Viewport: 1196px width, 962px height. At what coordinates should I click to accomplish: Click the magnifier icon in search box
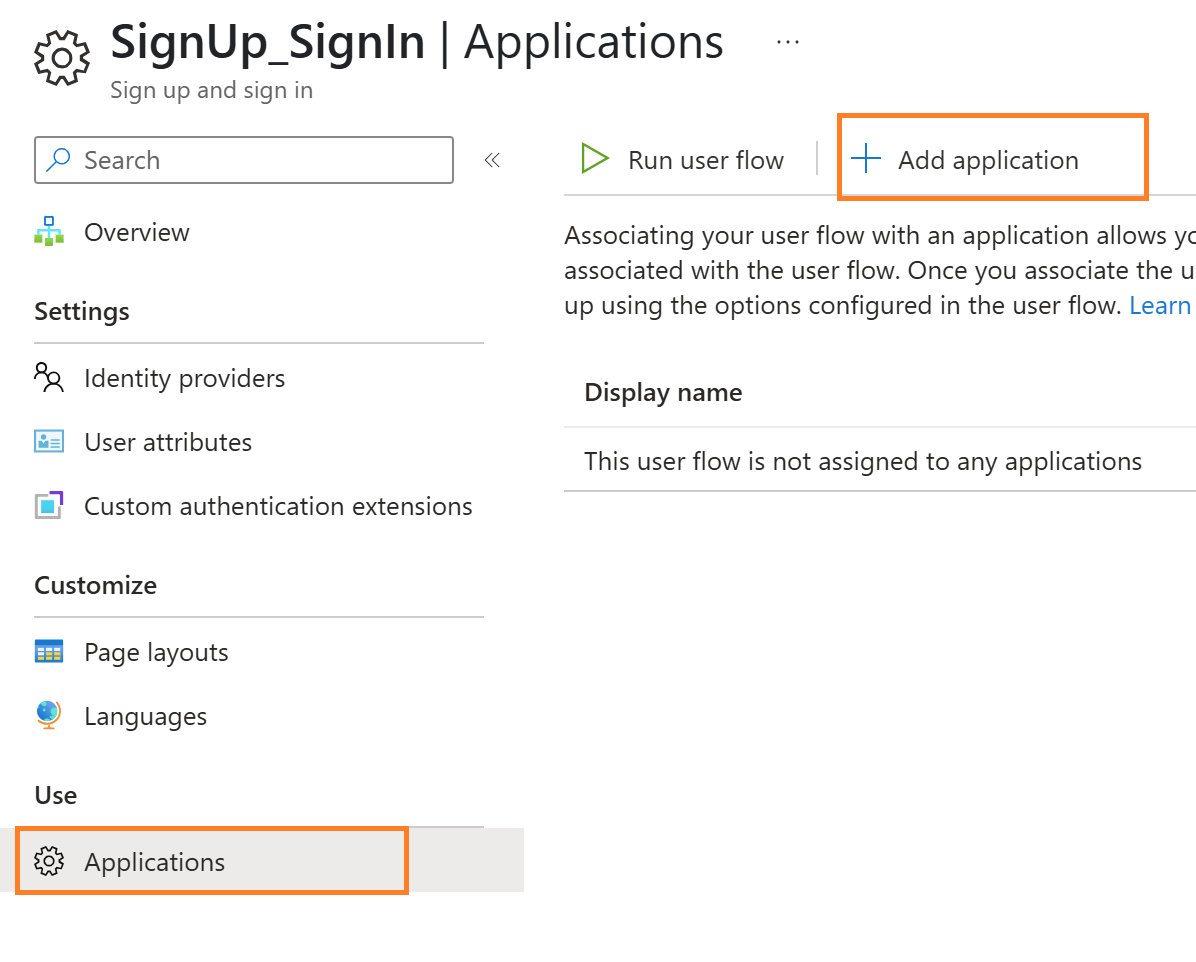click(58, 160)
